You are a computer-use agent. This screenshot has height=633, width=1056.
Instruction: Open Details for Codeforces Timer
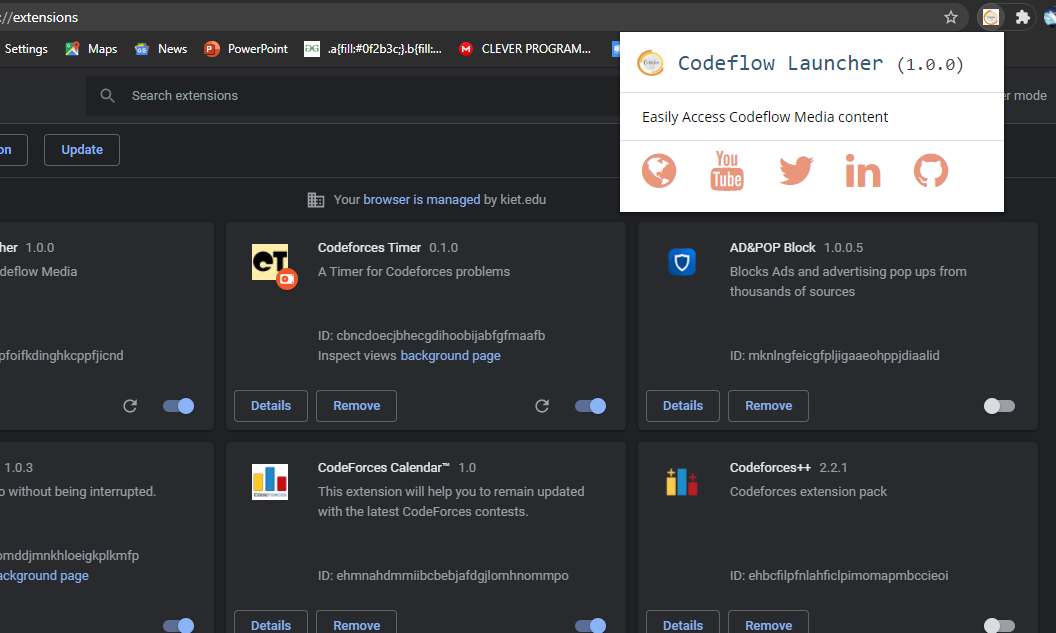pyautogui.click(x=271, y=406)
